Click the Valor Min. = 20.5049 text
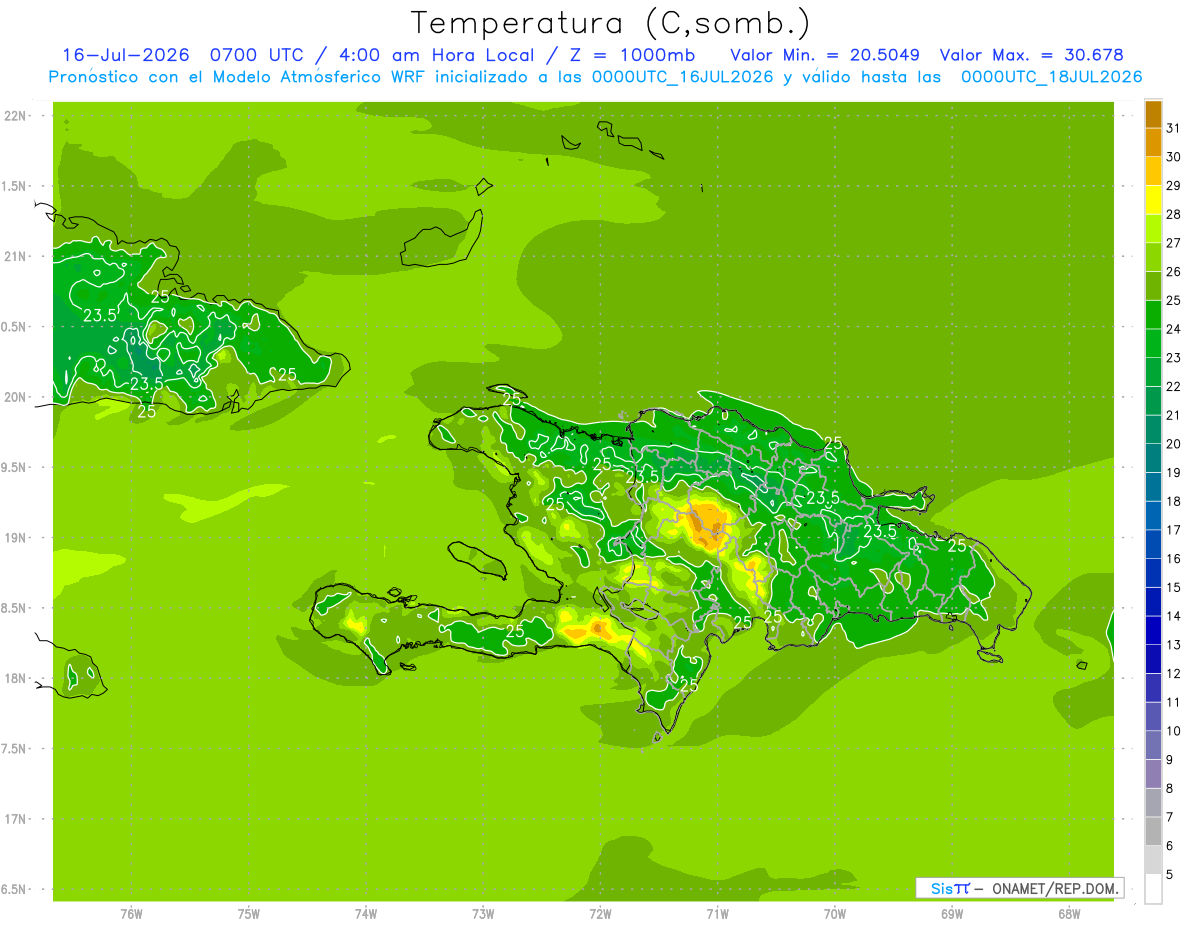Viewport: 1200px width, 927px height. point(825,54)
